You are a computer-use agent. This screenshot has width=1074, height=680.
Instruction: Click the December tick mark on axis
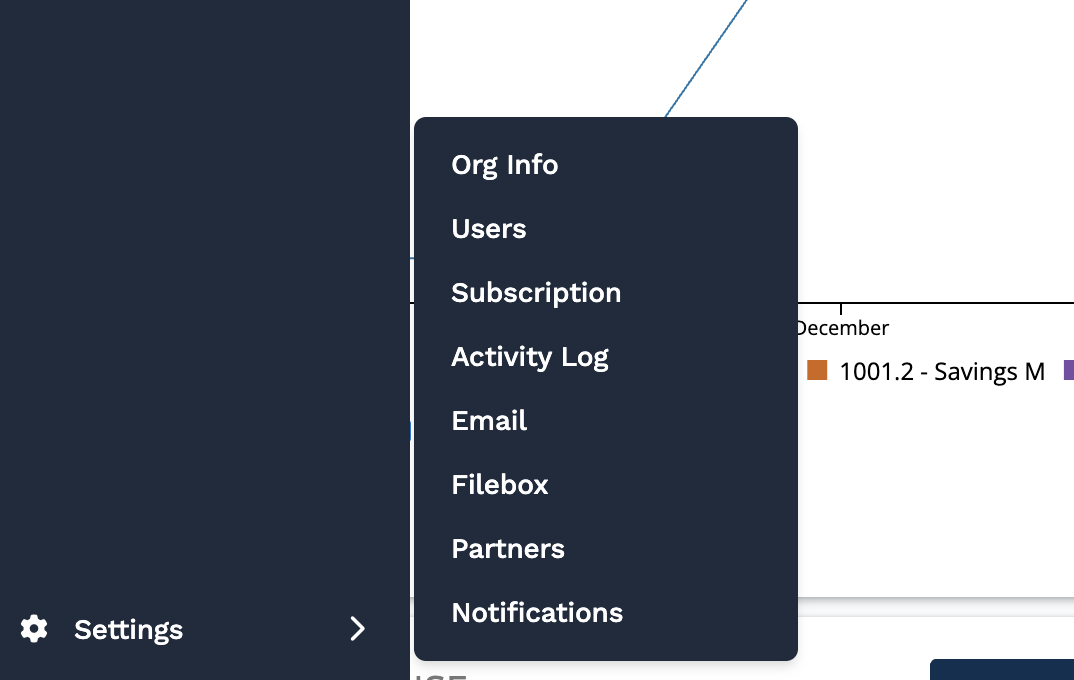point(841,307)
